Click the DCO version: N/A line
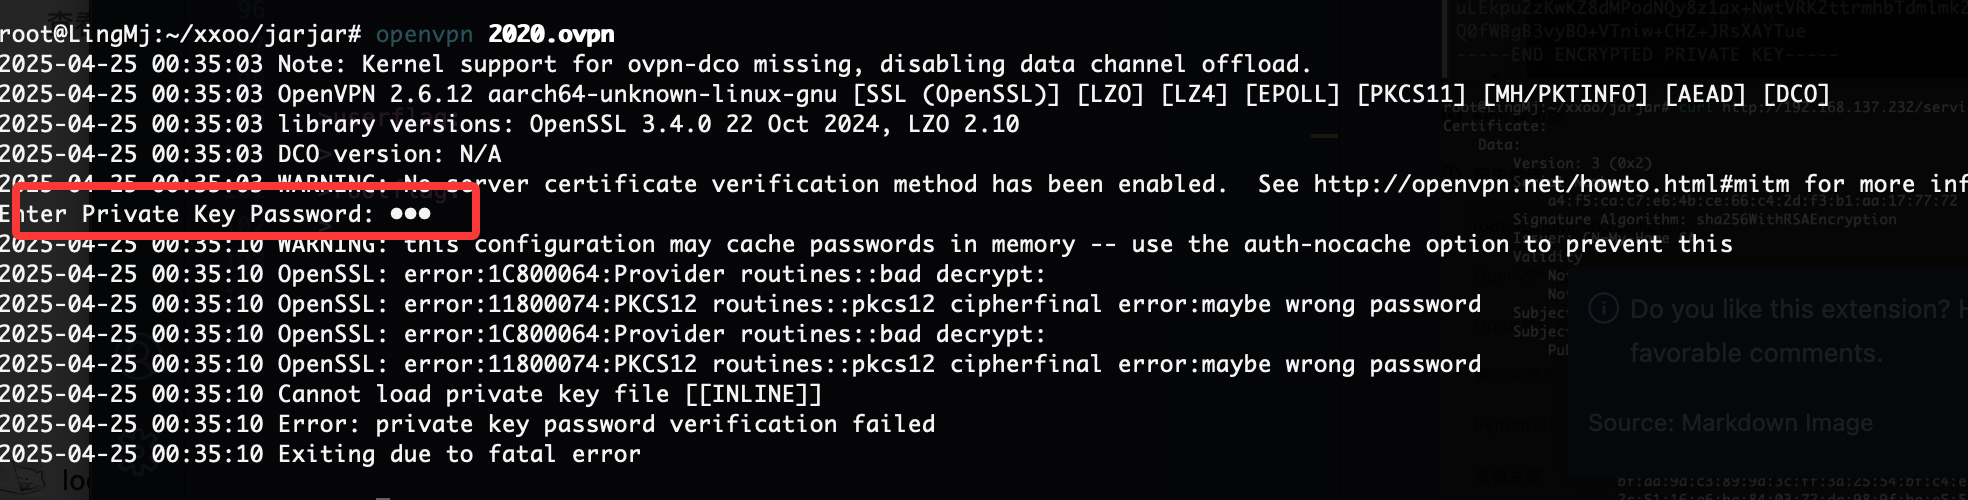 tap(251, 154)
